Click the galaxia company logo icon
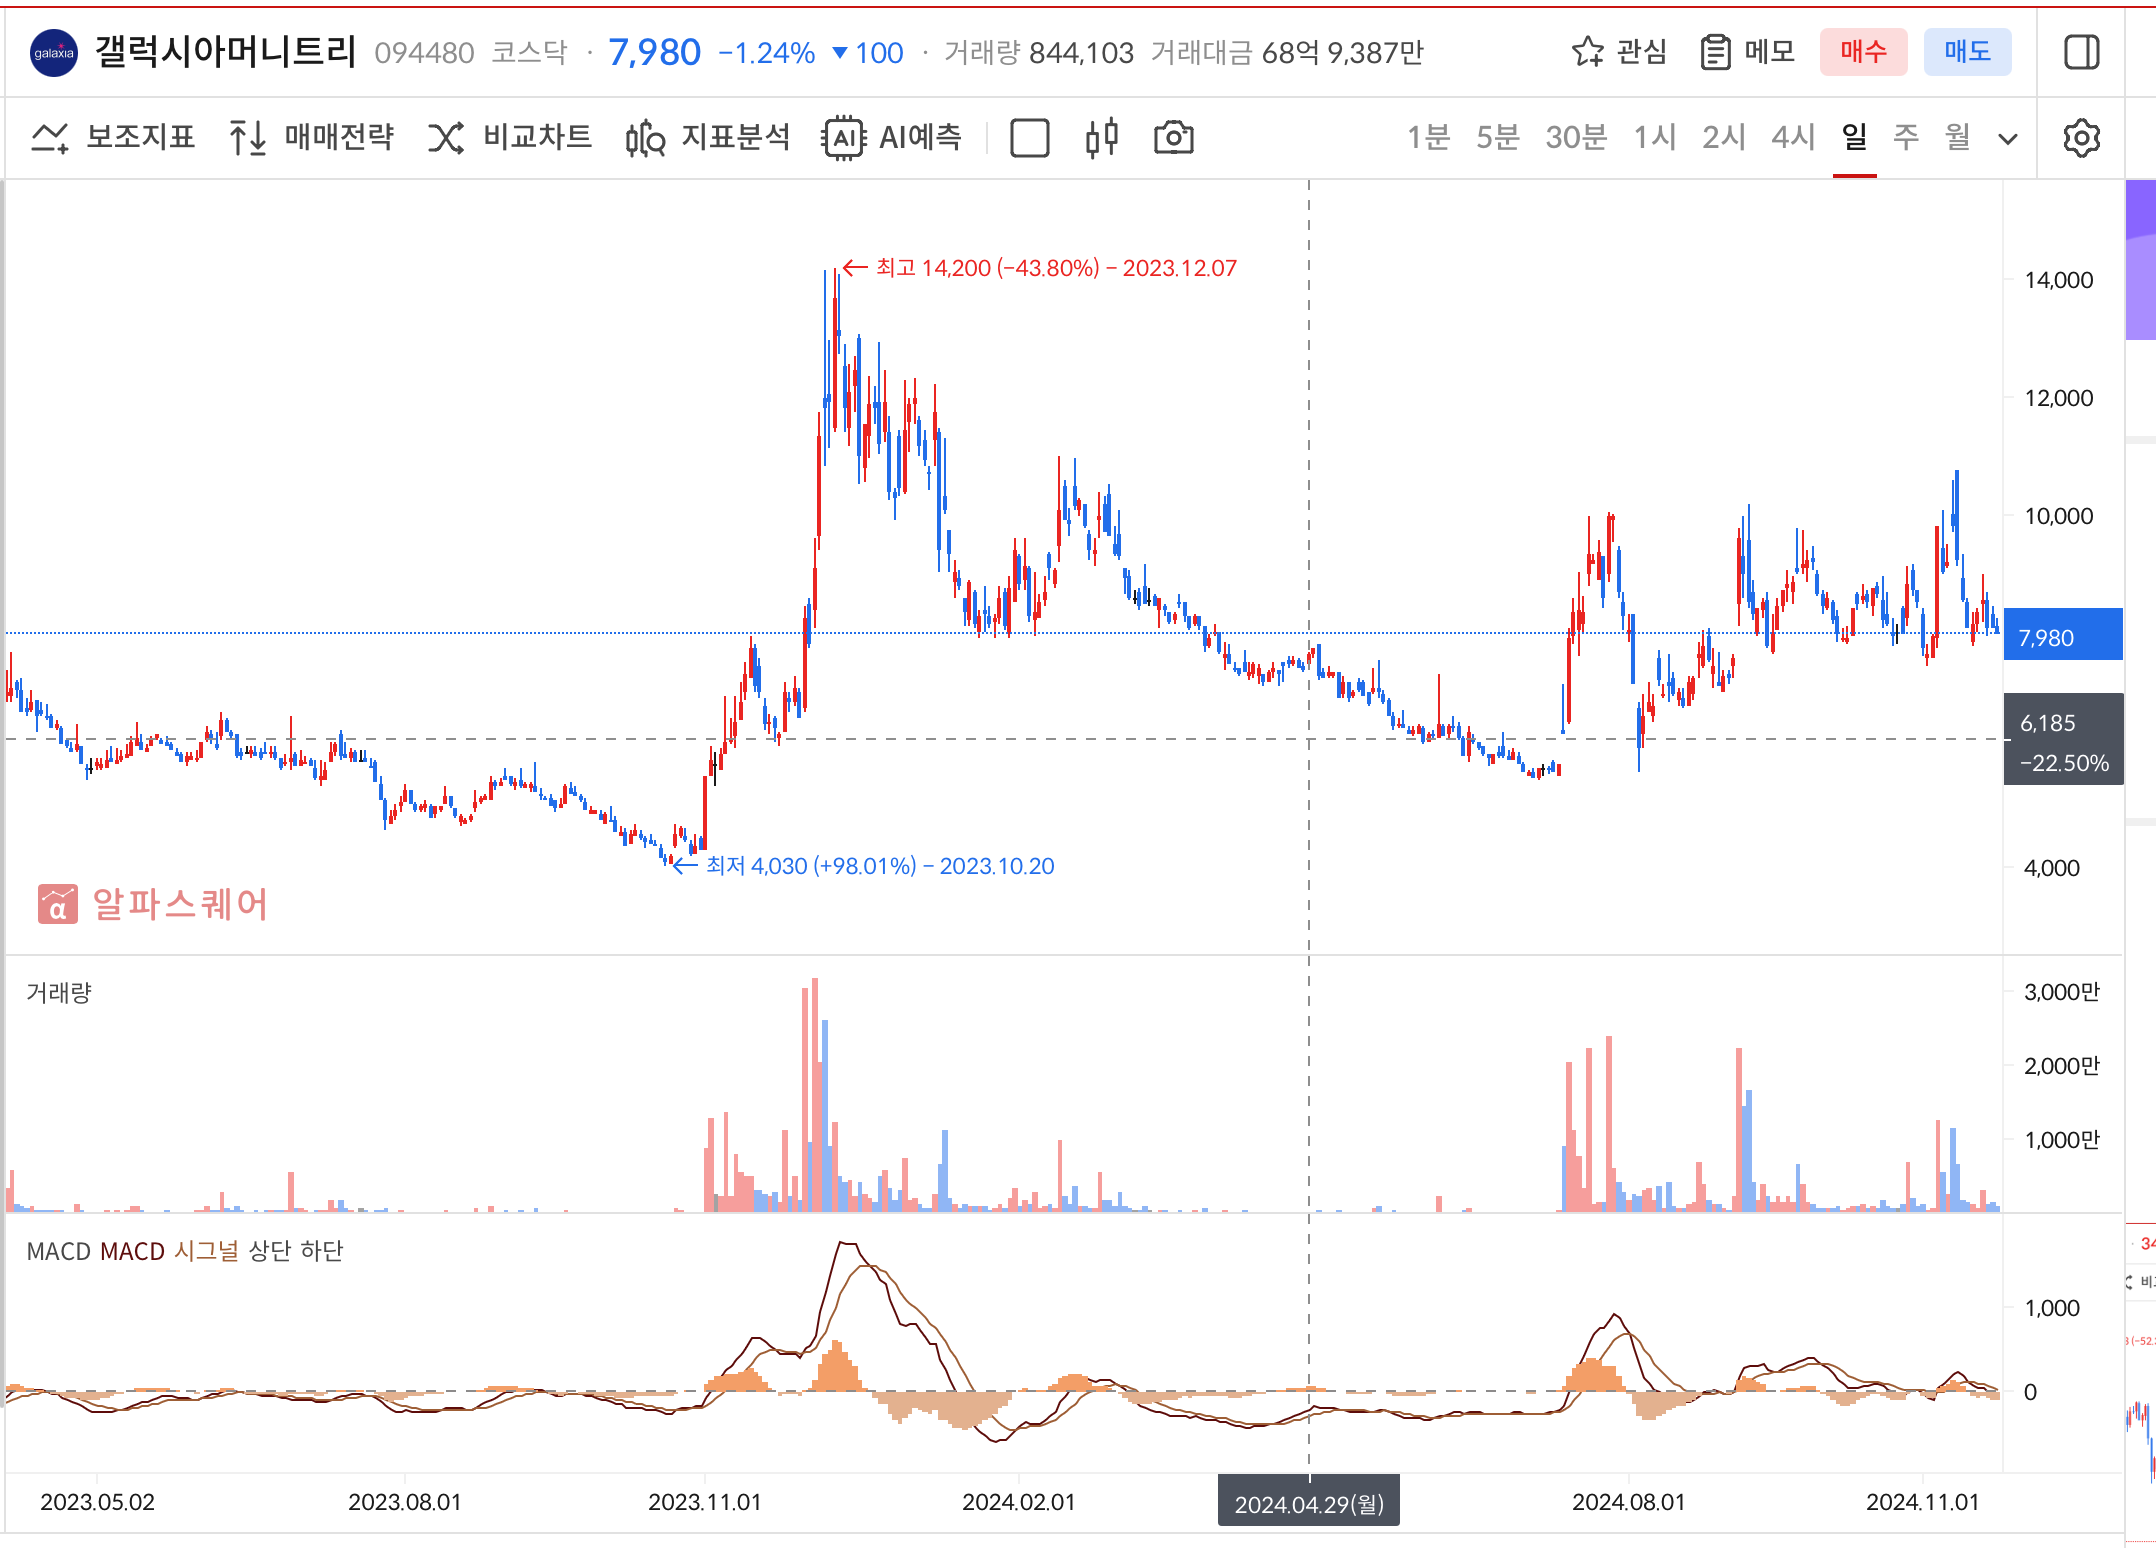 tap(54, 53)
